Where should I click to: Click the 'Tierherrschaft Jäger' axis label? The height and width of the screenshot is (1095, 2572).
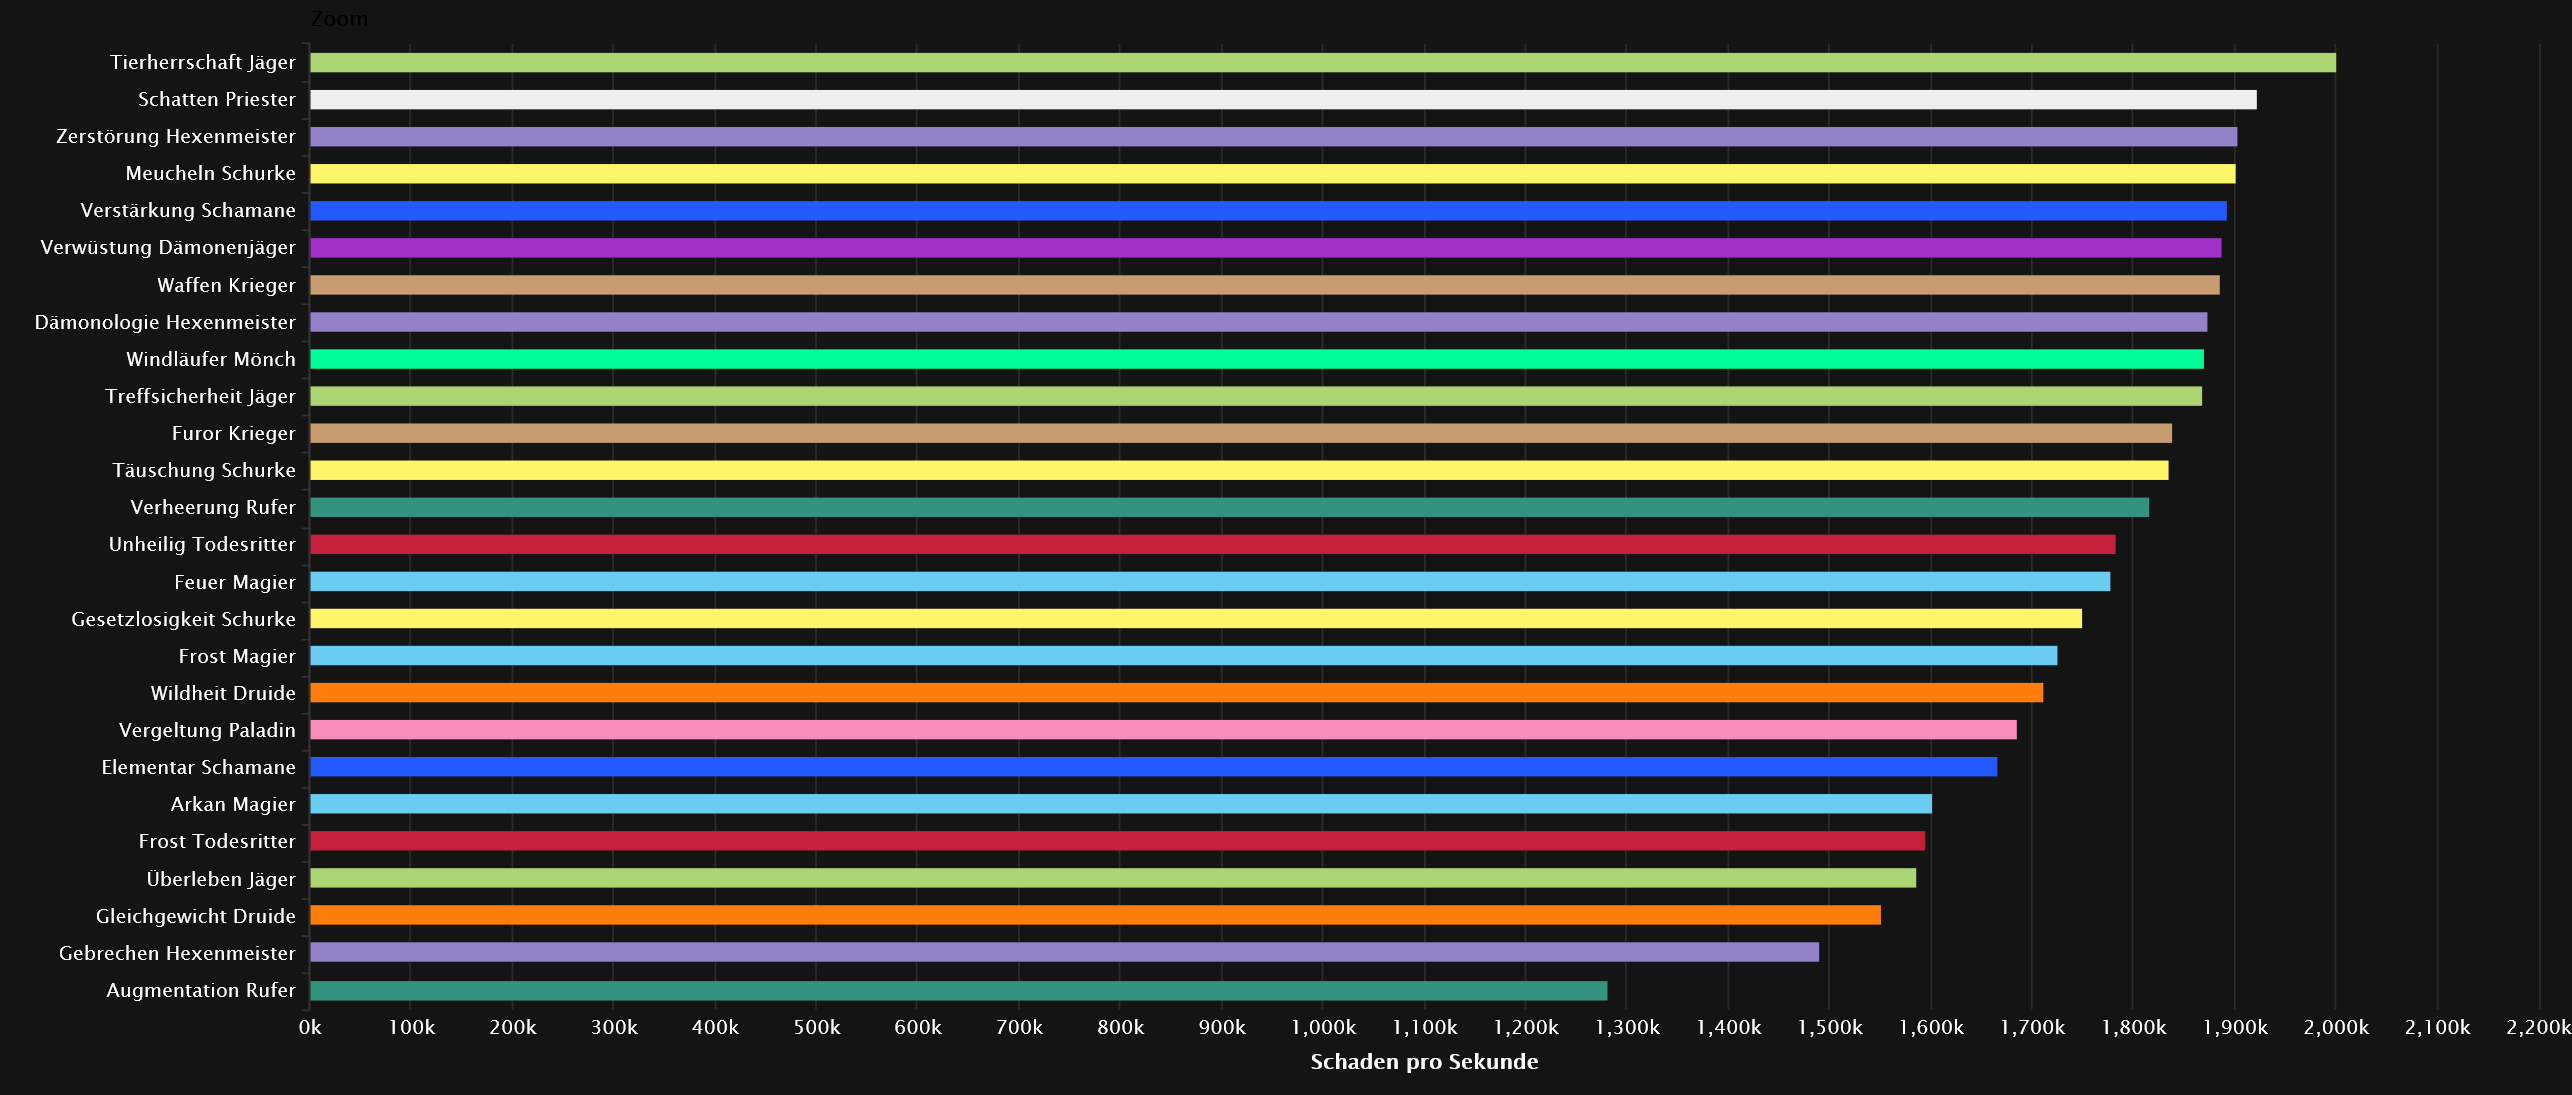pyautogui.click(x=203, y=63)
